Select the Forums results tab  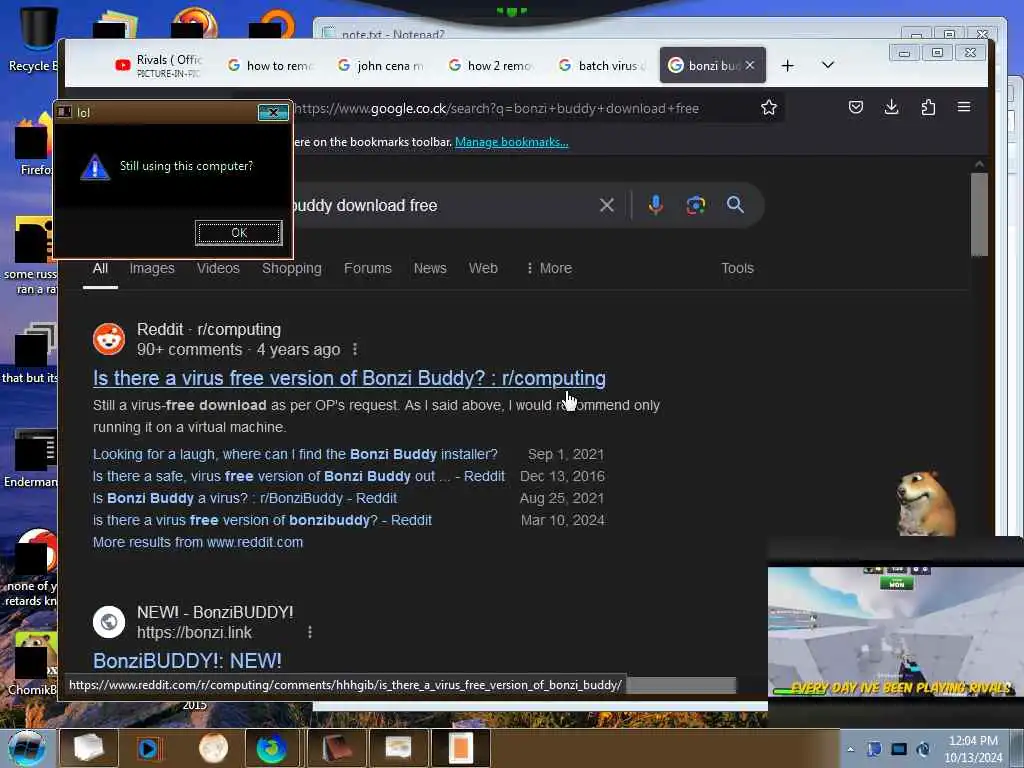(368, 268)
